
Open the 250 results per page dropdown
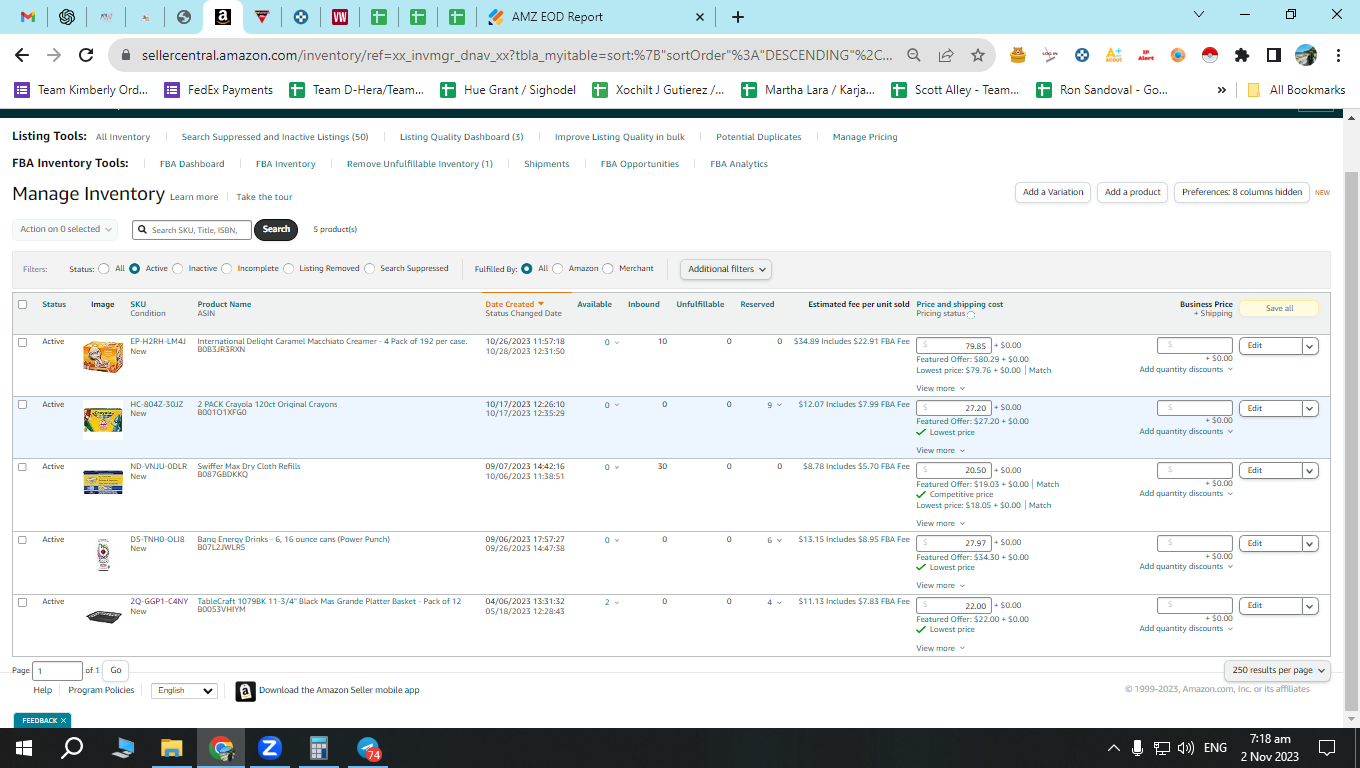[x=1277, y=670]
